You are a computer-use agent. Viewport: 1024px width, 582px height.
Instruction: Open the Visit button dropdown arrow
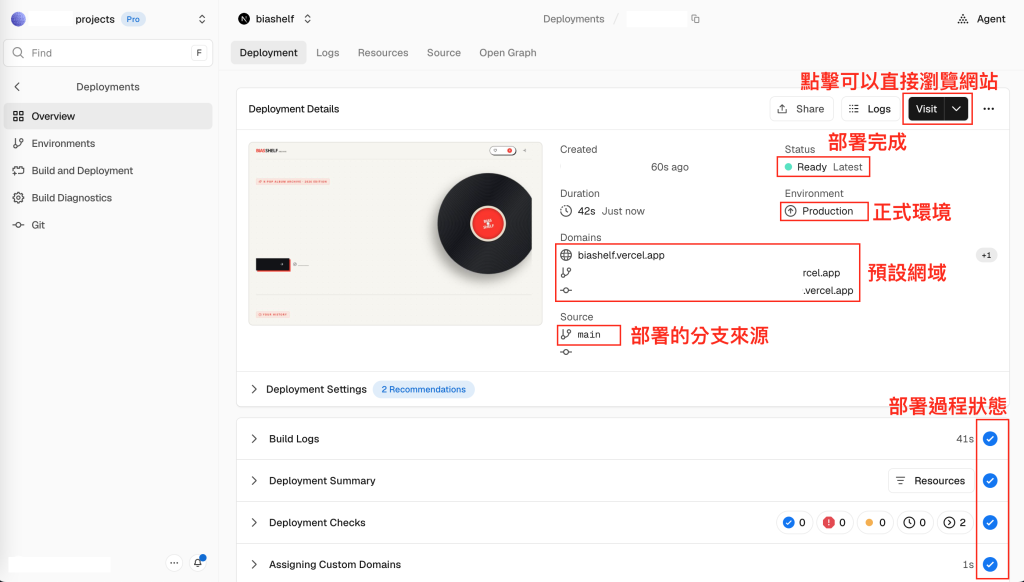tap(956, 109)
